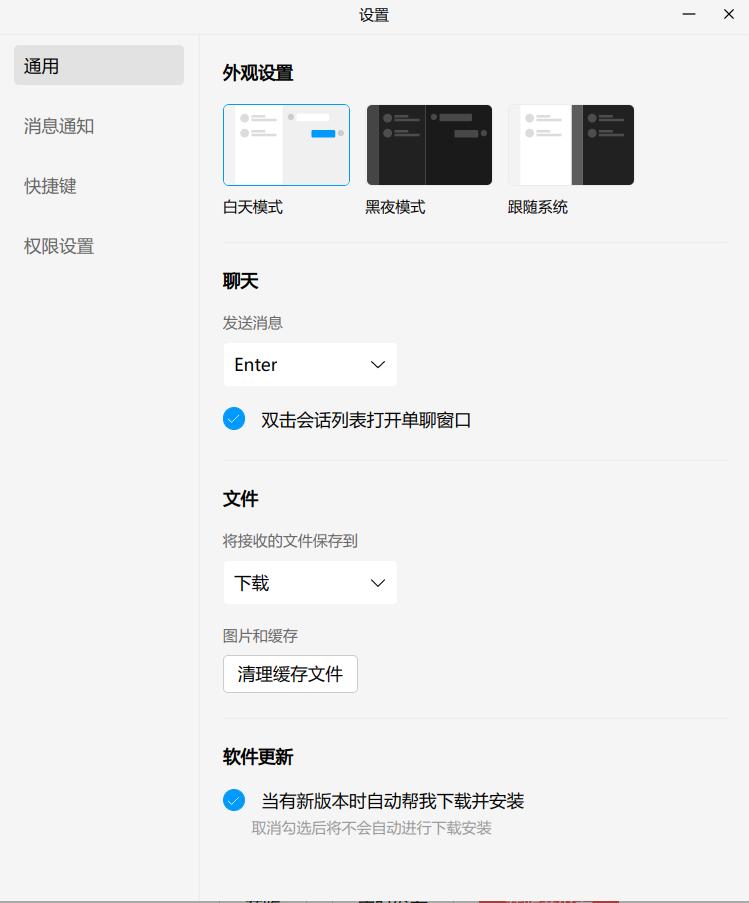Open the 发送消息 Enter dropdown
This screenshot has height=903, width=749.
[310, 365]
